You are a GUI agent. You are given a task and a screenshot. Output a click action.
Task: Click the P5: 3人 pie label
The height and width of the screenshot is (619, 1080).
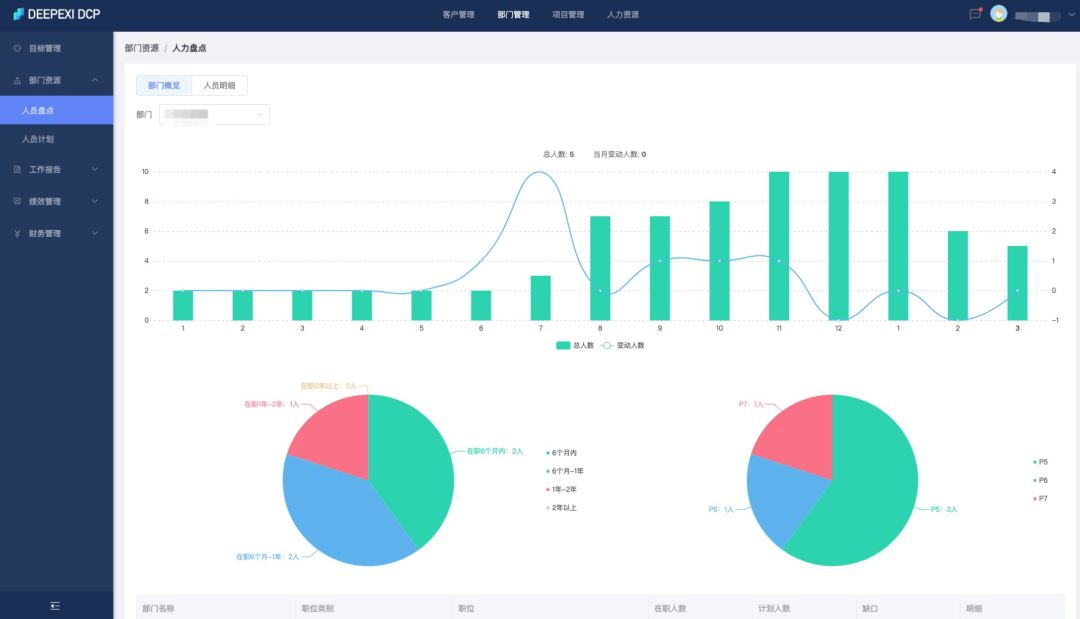(x=944, y=510)
